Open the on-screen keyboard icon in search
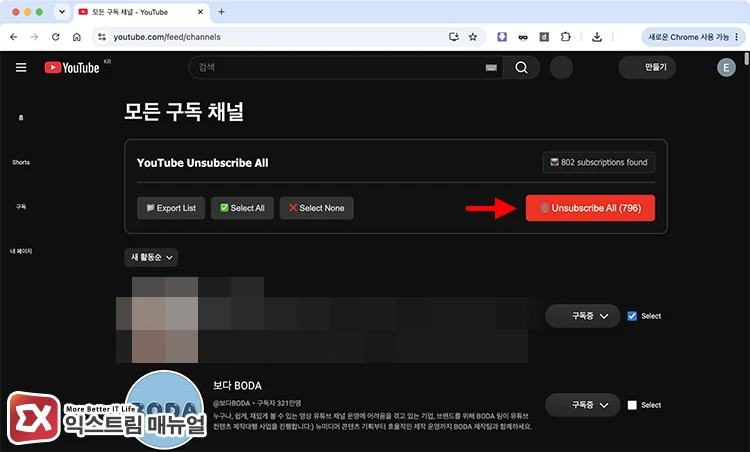Viewport: 750px width, 452px height. pos(491,67)
